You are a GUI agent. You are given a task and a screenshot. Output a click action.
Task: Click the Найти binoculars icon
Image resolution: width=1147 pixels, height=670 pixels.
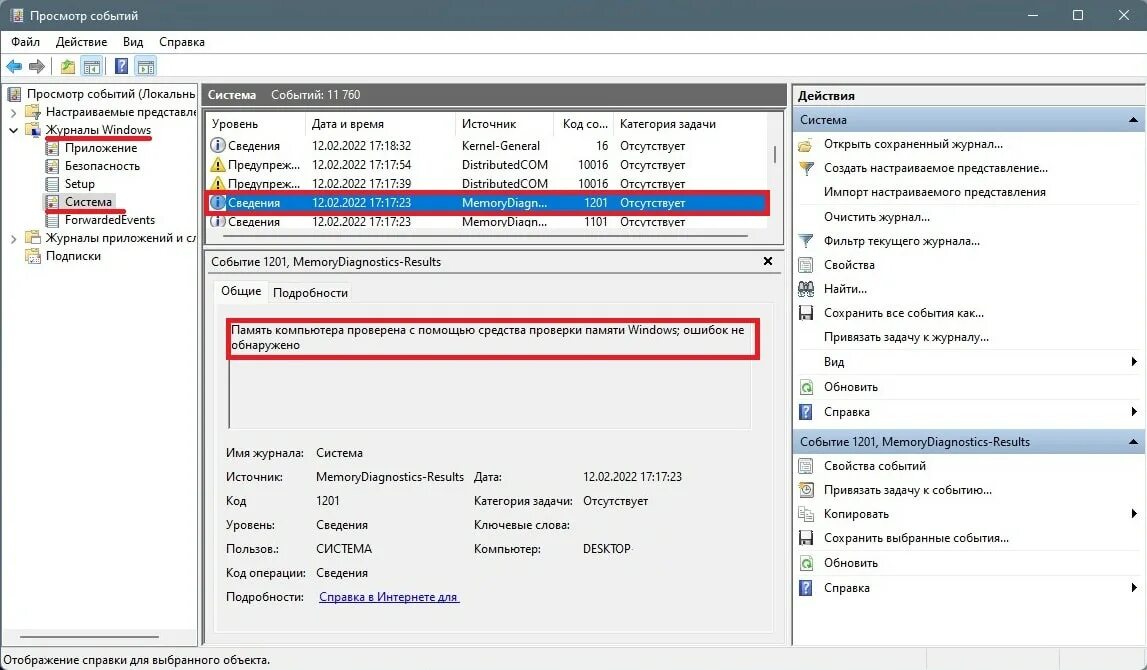[805, 289]
